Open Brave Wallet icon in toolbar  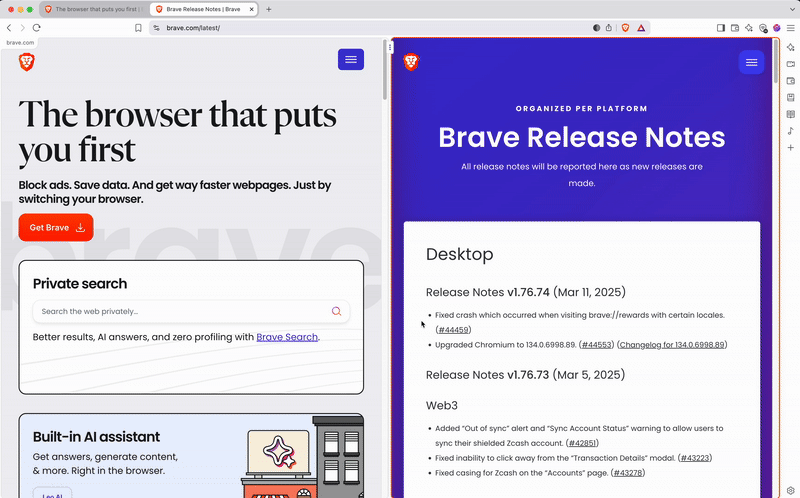(x=735, y=28)
